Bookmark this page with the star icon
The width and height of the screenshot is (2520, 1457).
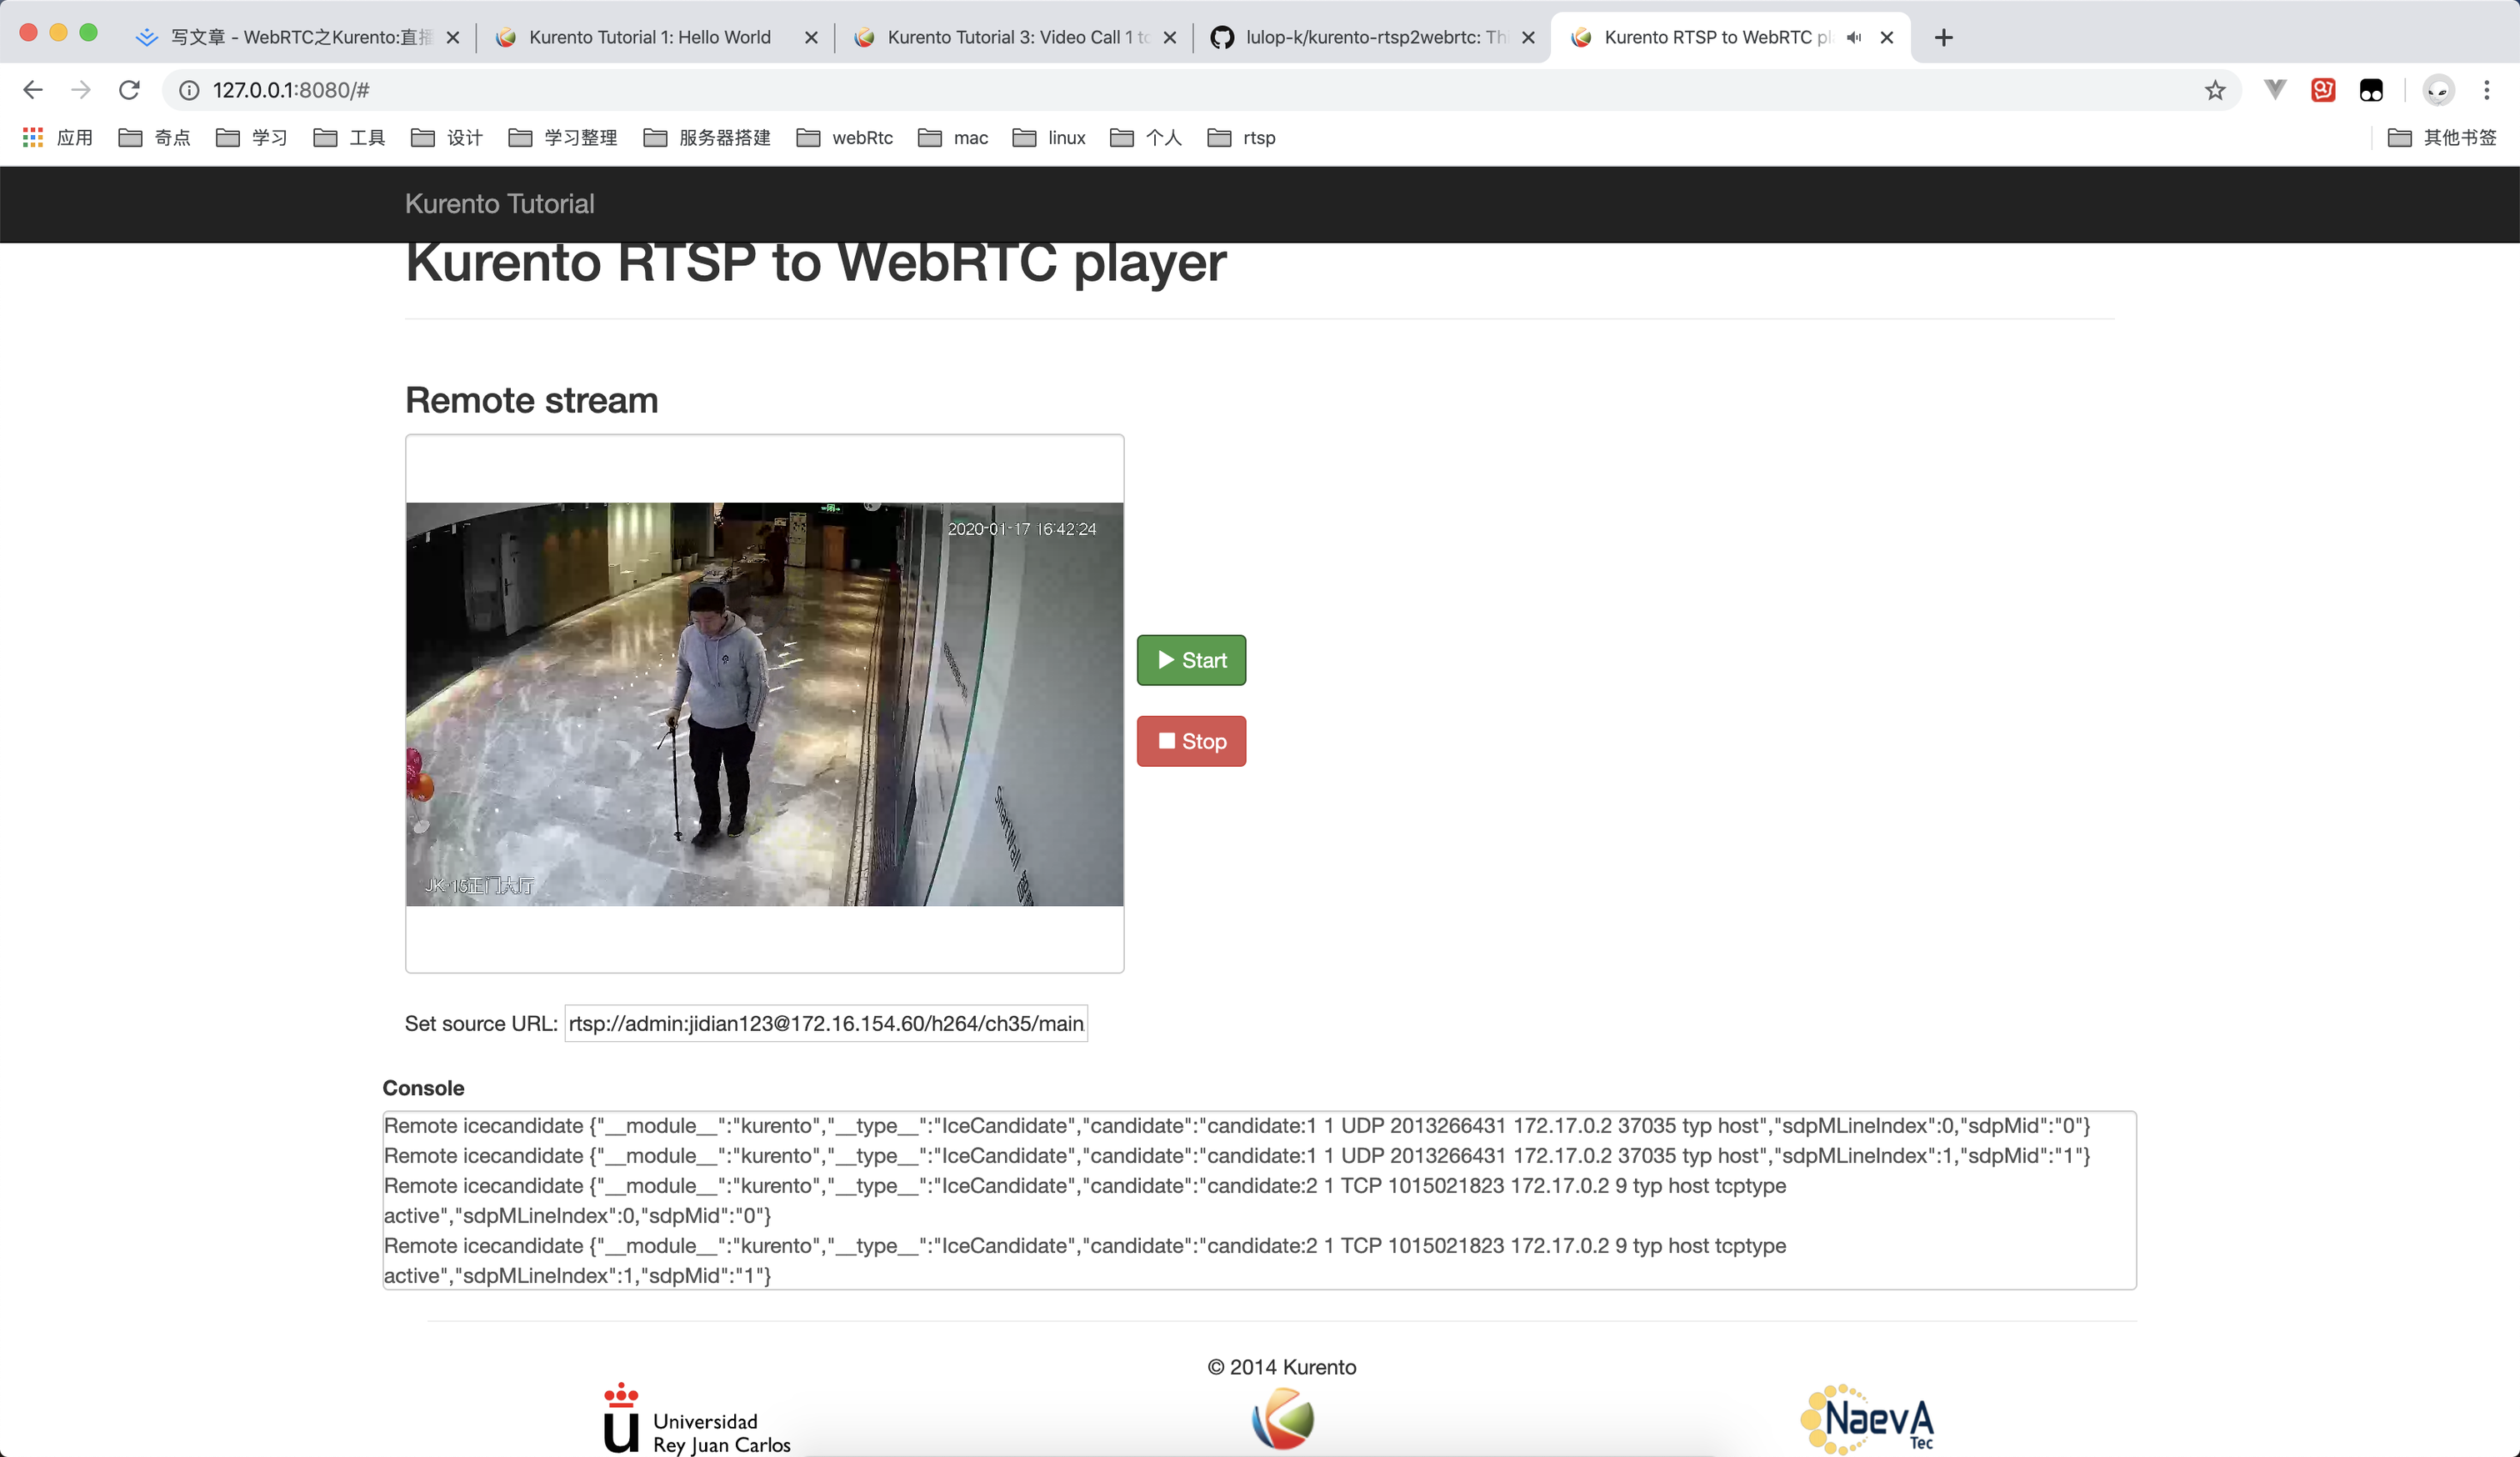pyautogui.click(x=2214, y=90)
